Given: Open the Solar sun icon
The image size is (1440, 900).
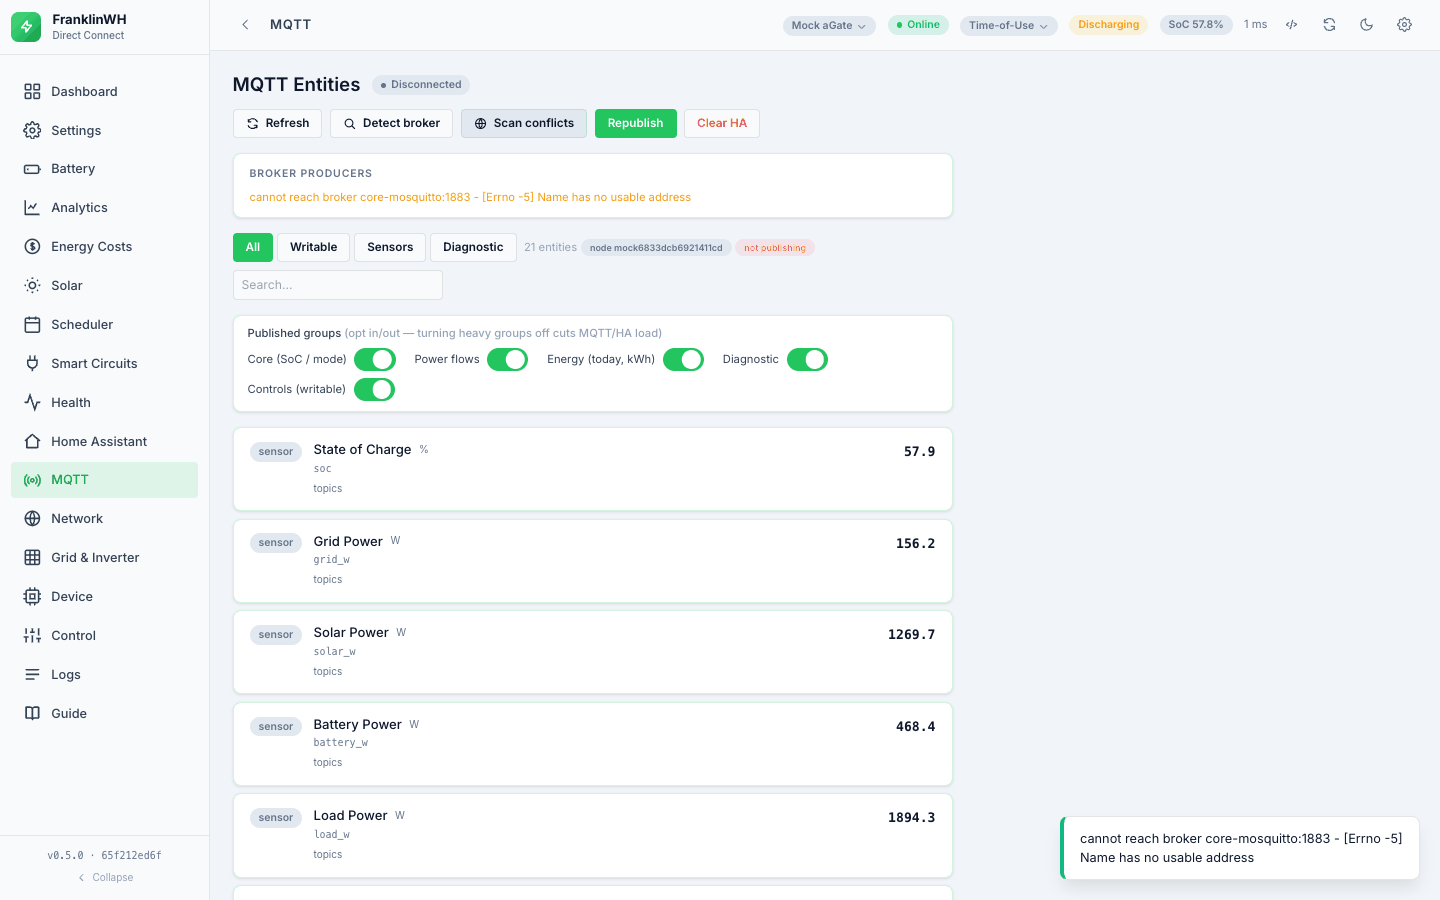Looking at the screenshot, I should [x=32, y=286].
